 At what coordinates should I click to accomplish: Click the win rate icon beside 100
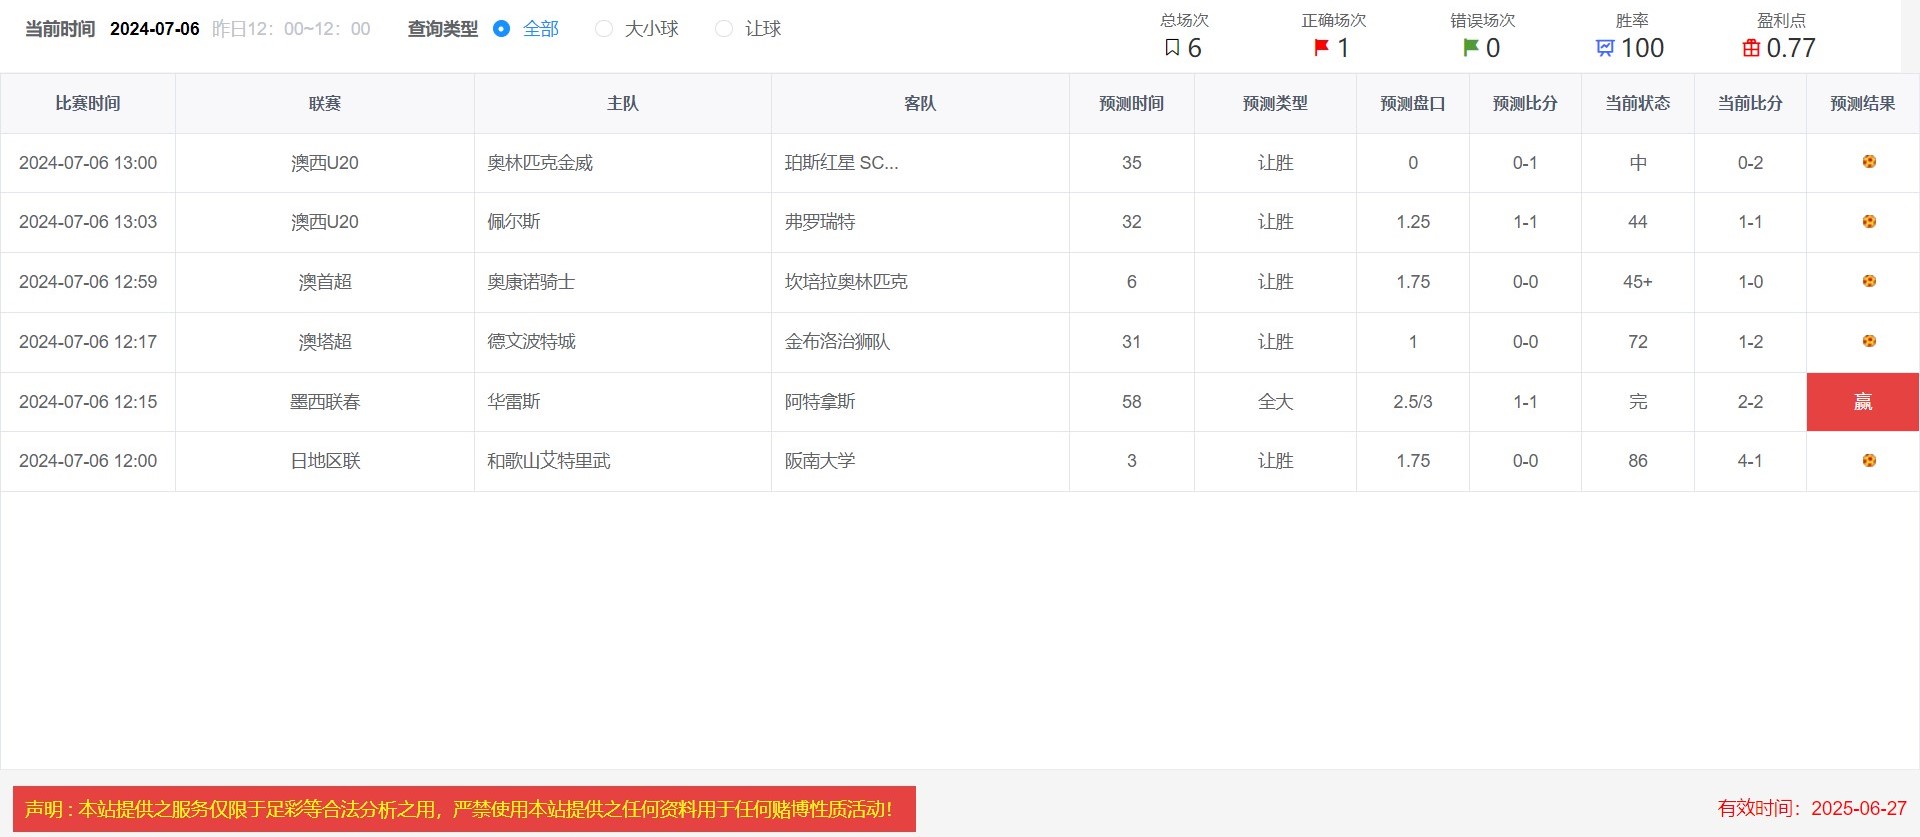pyautogui.click(x=1605, y=48)
